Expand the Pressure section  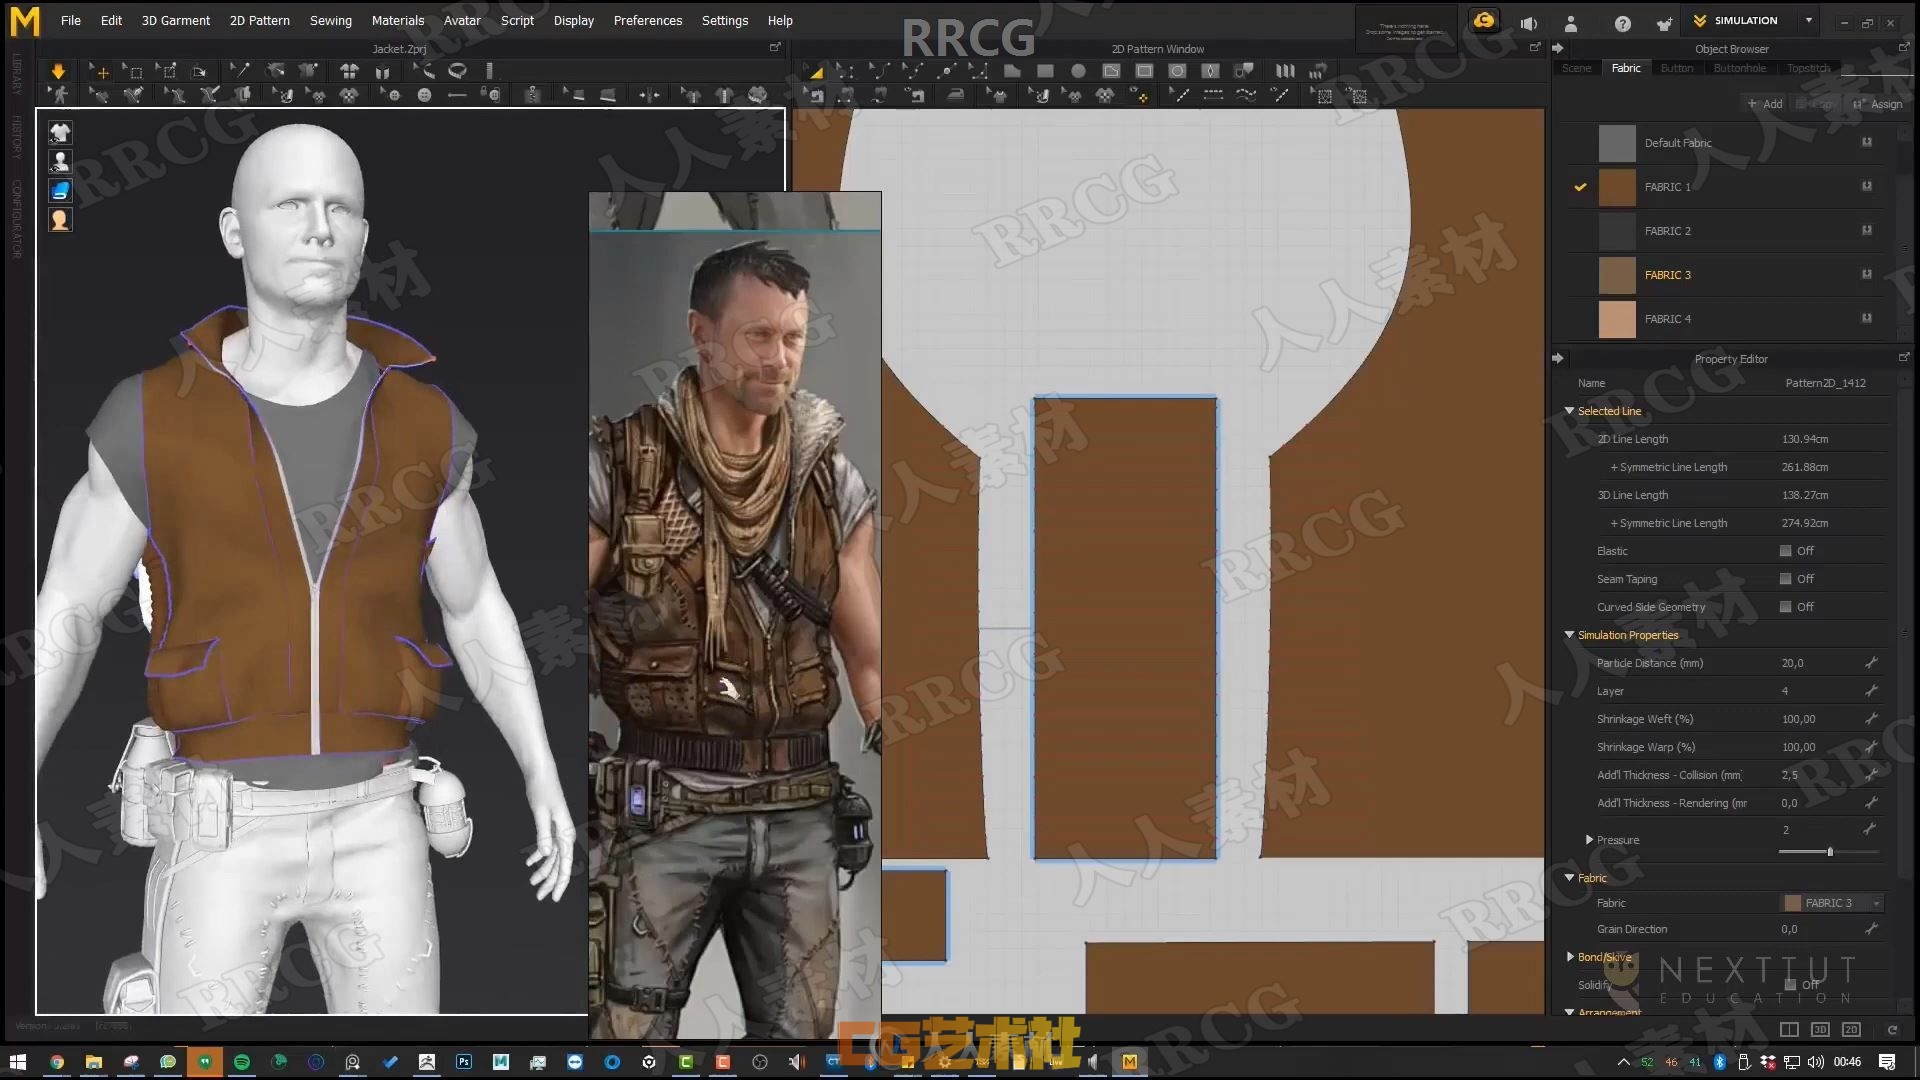tap(1589, 840)
